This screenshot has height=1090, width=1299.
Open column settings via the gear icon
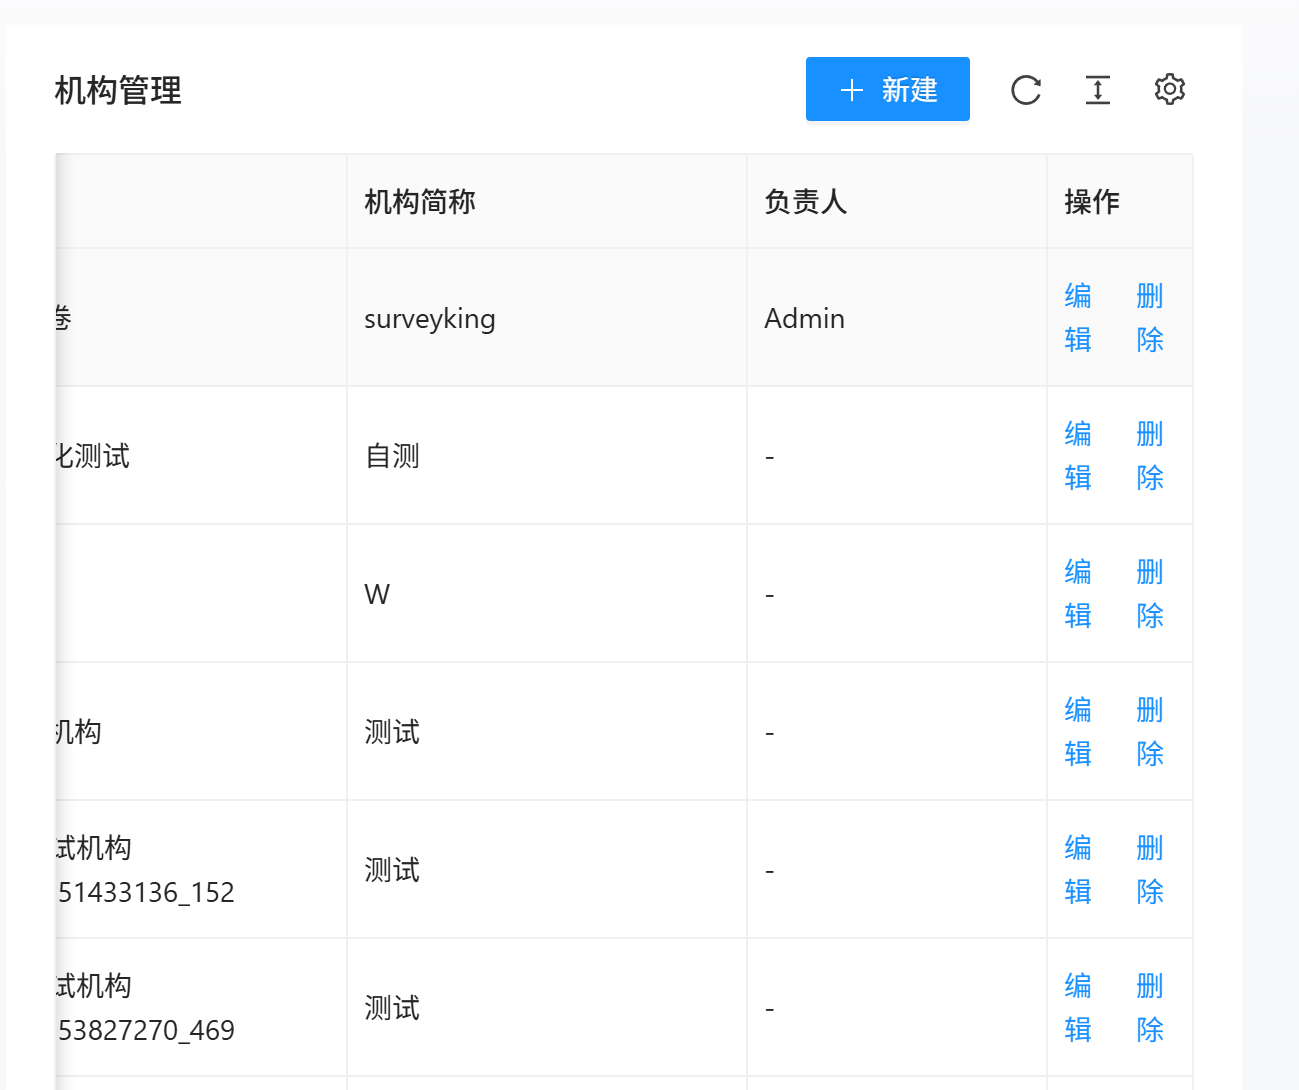(x=1169, y=89)
